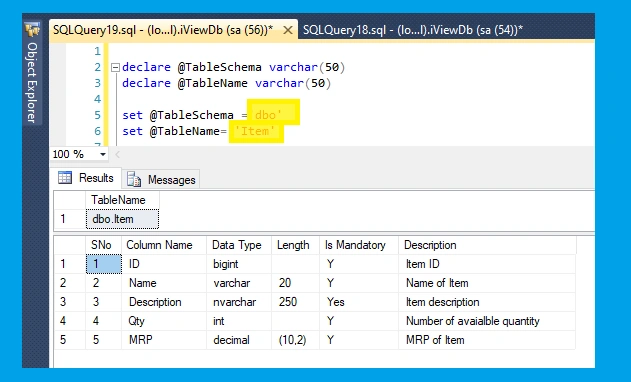Click the Messages document icon

coord(134,180)
